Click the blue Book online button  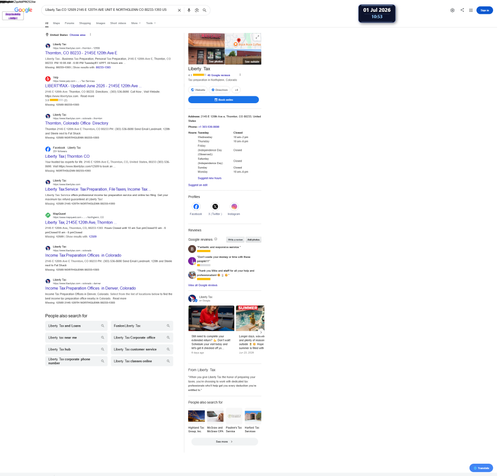223,99
